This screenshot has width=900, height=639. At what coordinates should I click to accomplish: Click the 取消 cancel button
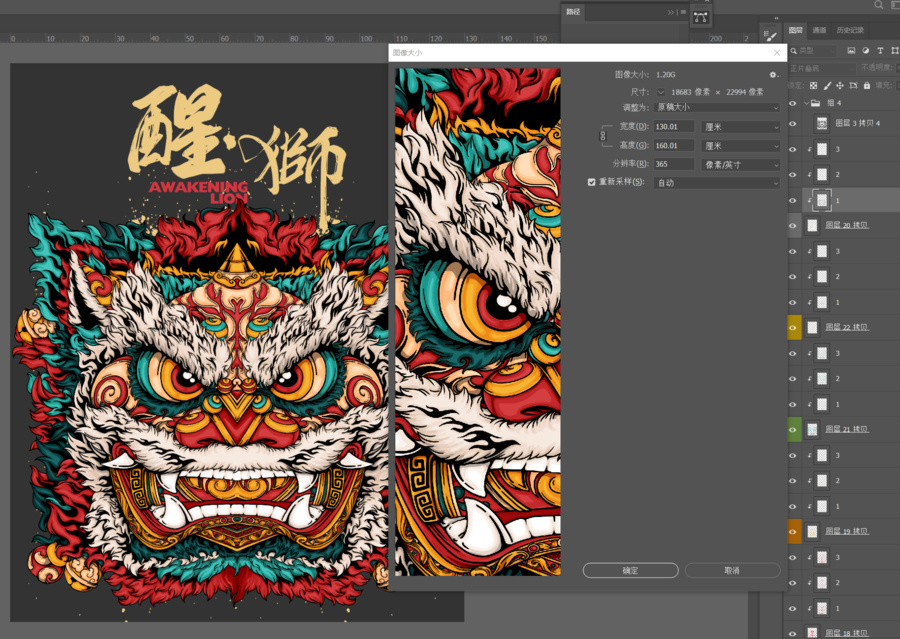[x=732, y=570]
